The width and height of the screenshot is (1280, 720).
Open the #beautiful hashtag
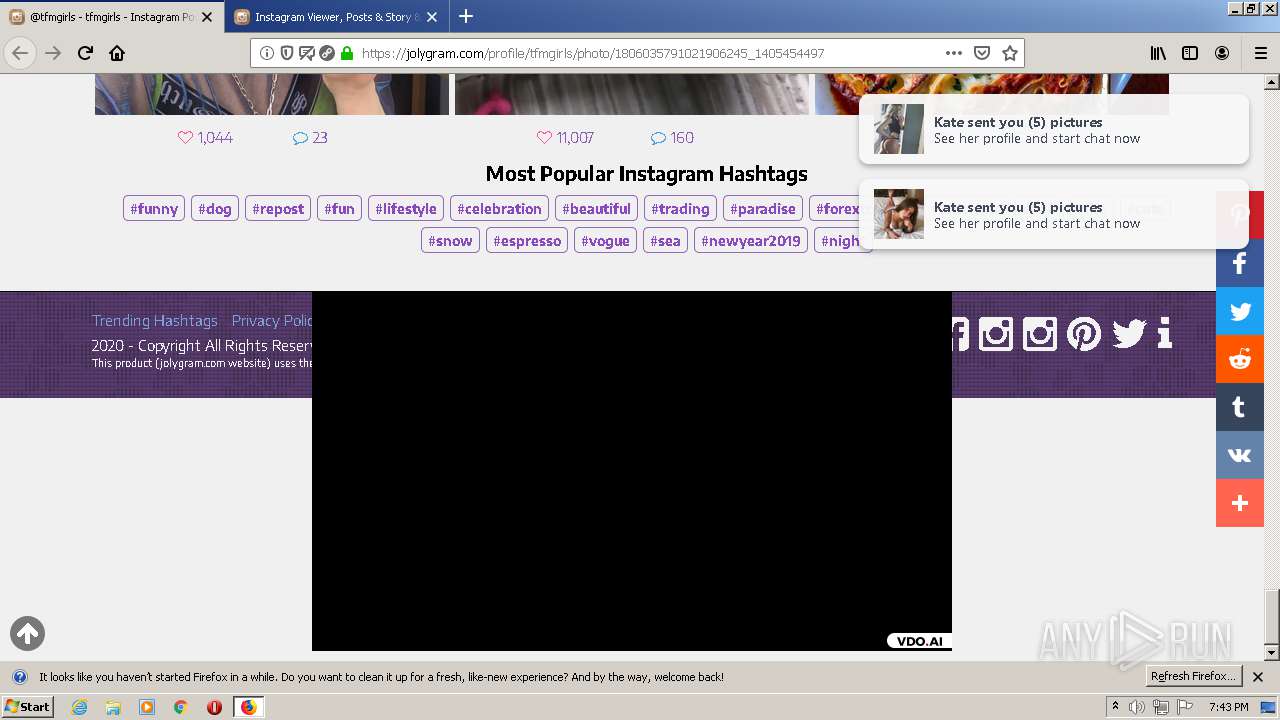(596, 208)
